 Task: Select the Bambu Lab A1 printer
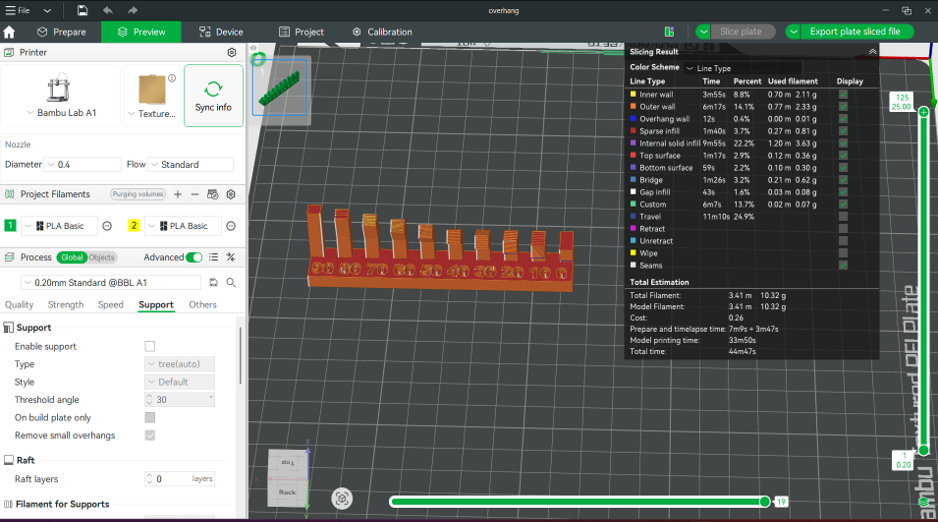coord(60,96)
